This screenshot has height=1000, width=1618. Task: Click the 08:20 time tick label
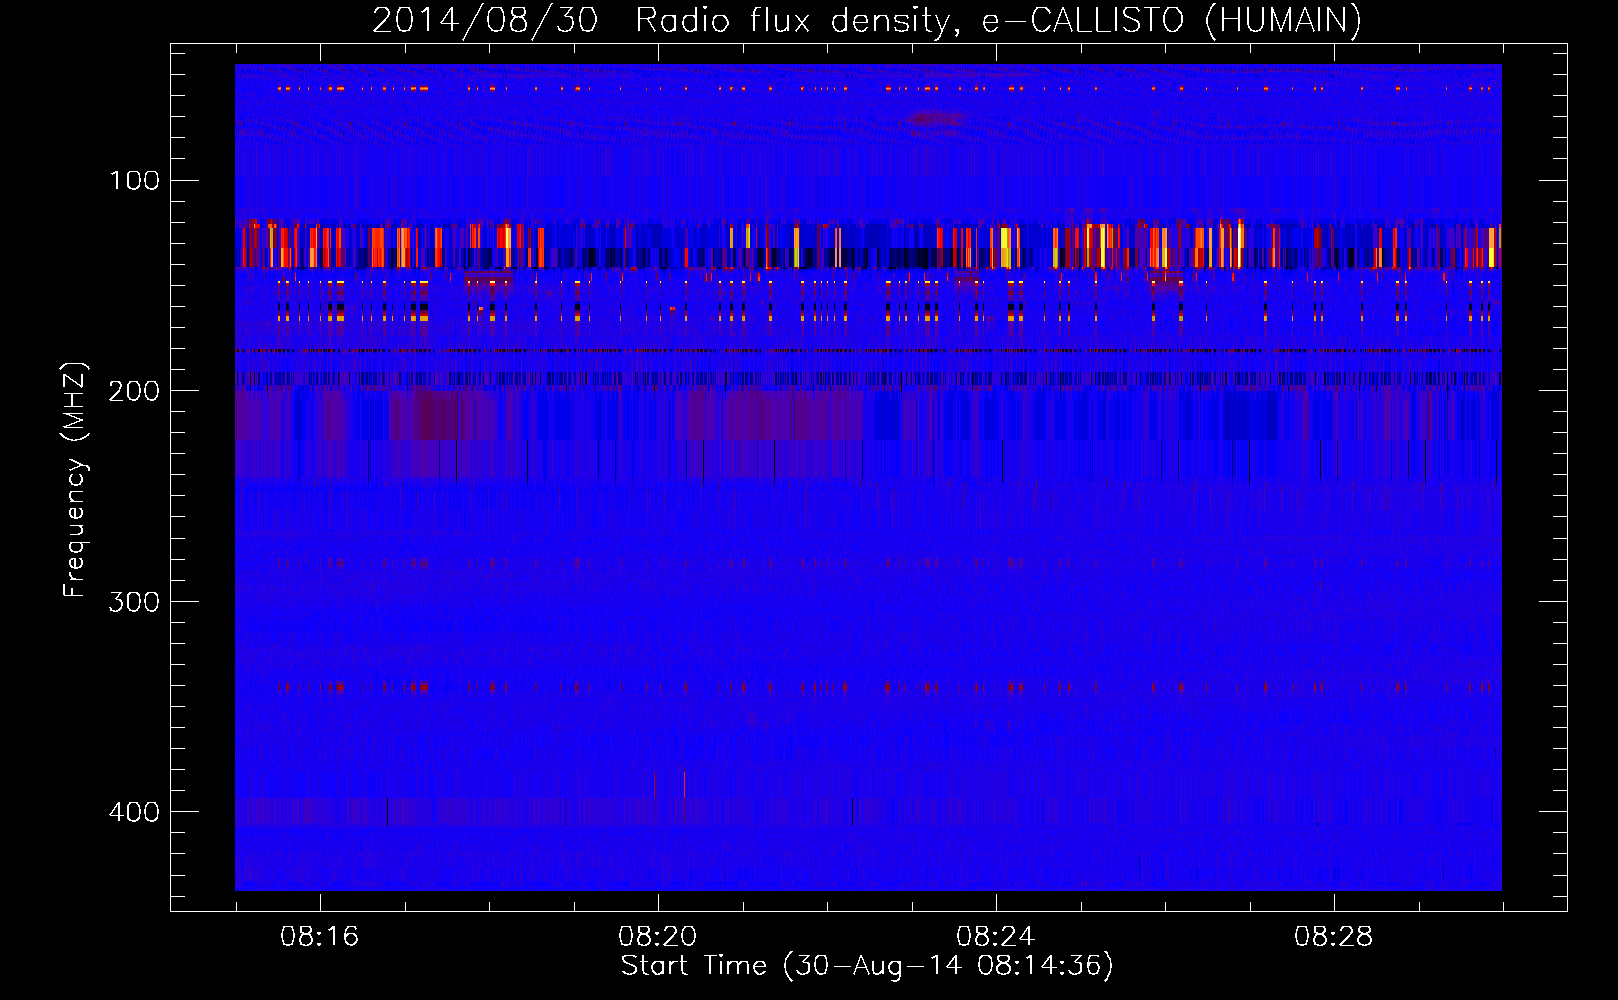point(658,937)
